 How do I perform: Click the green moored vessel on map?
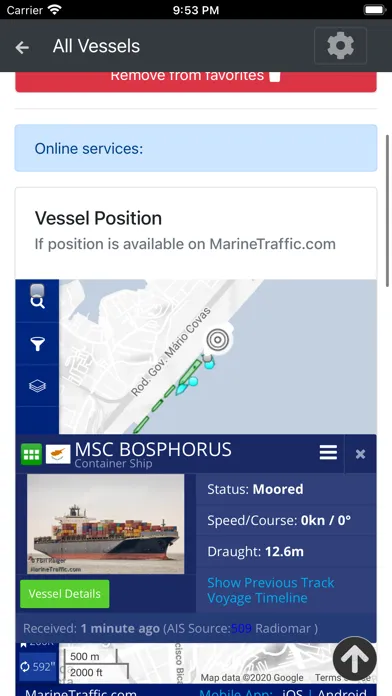click(189, 373)
